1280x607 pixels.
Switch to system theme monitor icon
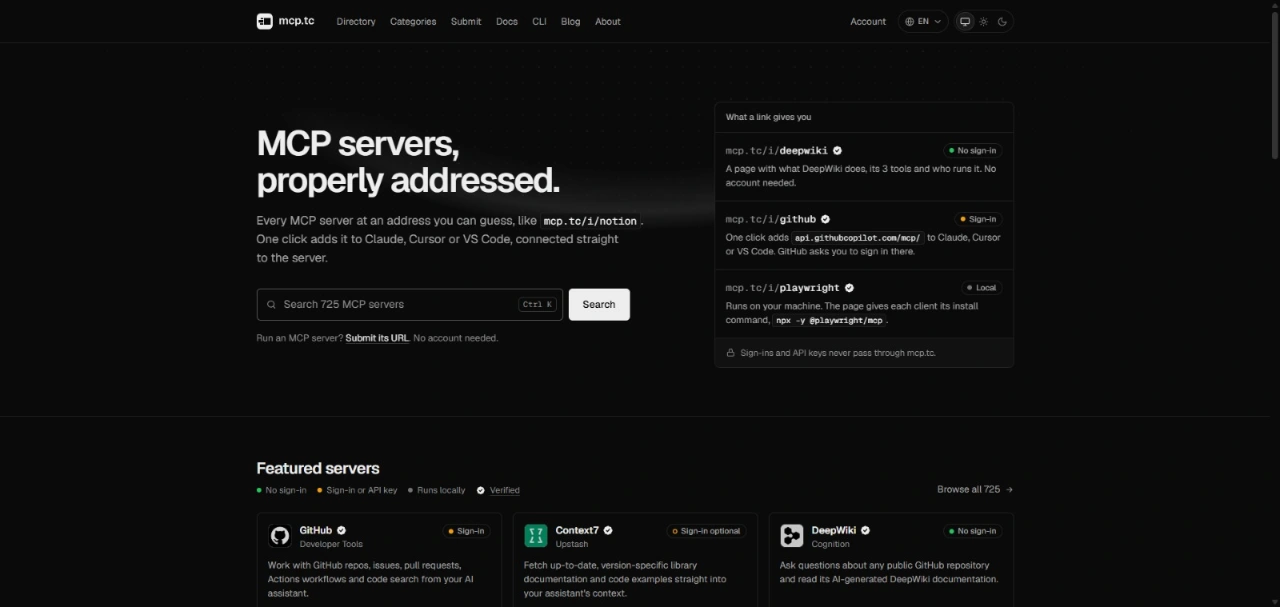965,21
